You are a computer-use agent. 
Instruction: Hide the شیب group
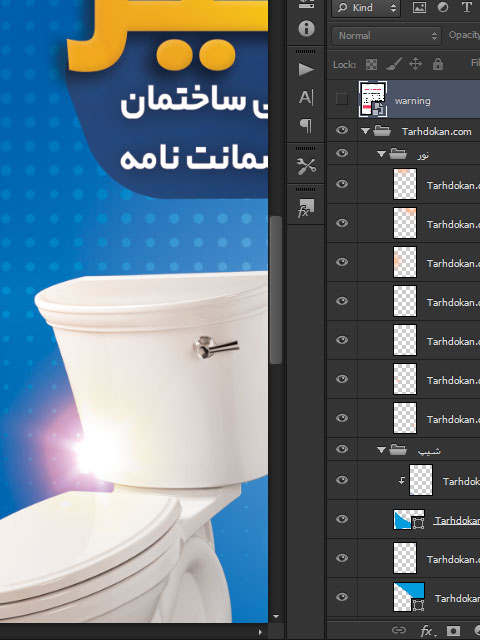pyautogui.click(x=342, y=449)
